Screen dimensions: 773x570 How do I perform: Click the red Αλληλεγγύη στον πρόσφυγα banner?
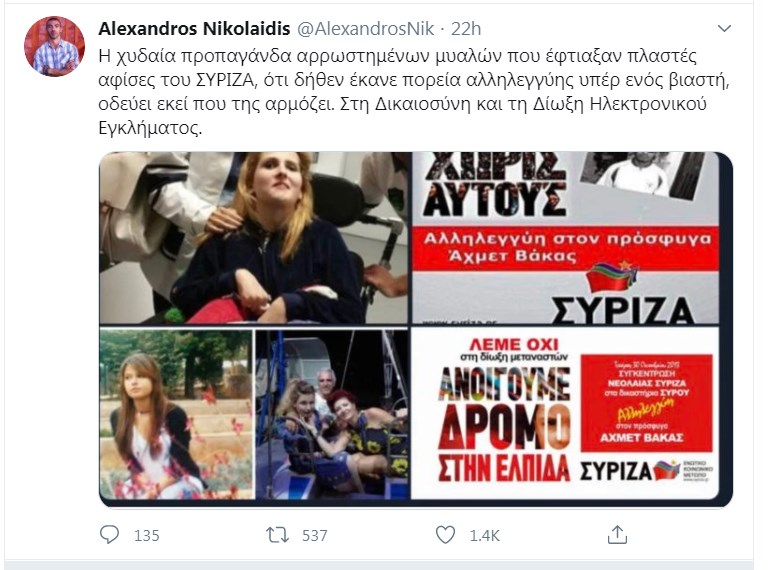[565, 248]
